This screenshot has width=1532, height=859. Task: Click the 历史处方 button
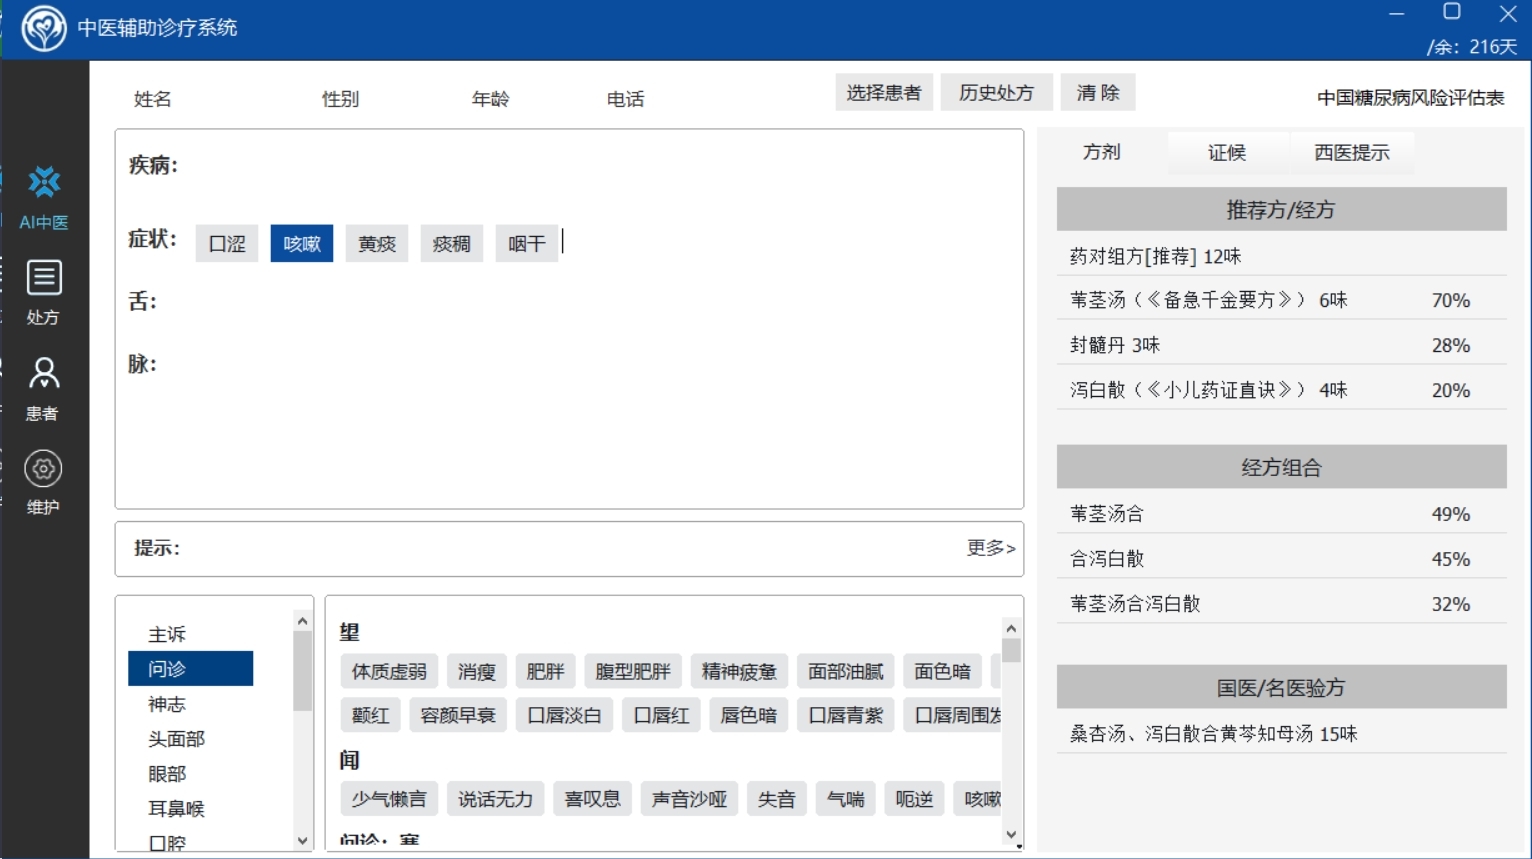[x=996, y=93]
